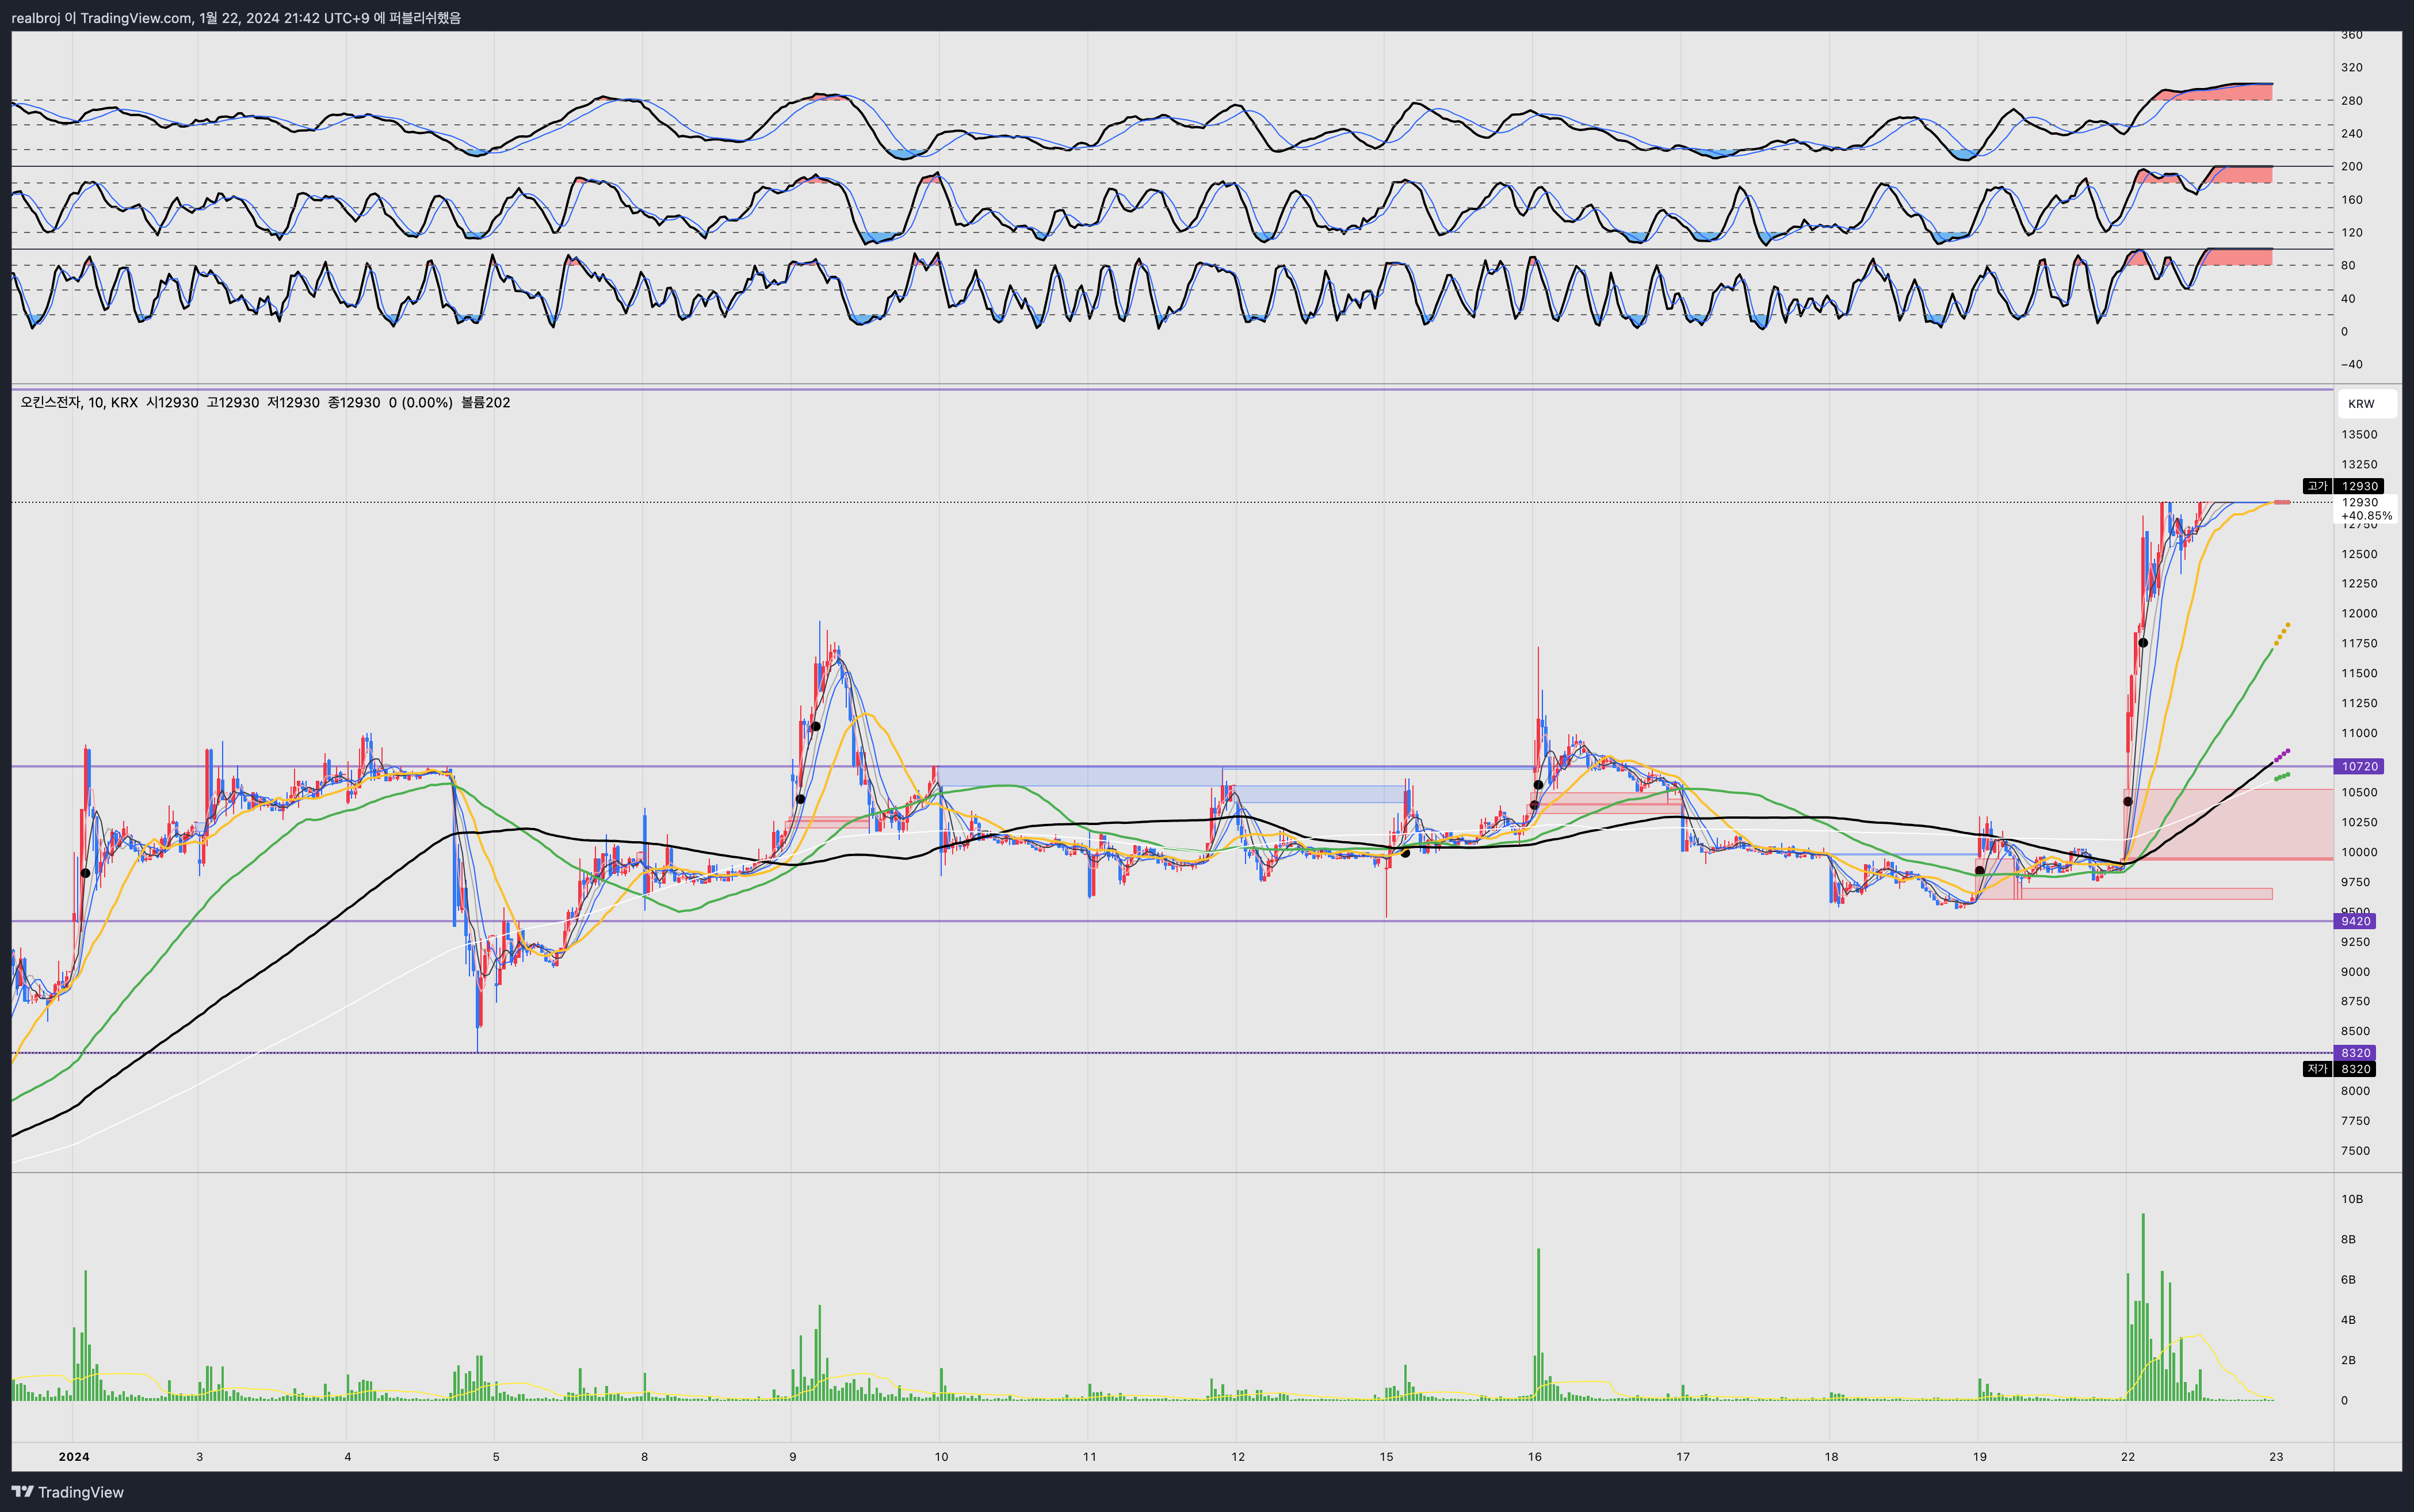Click date 9 on the time axis
Screen dimensions: 2414x1512
(792, 1456)
